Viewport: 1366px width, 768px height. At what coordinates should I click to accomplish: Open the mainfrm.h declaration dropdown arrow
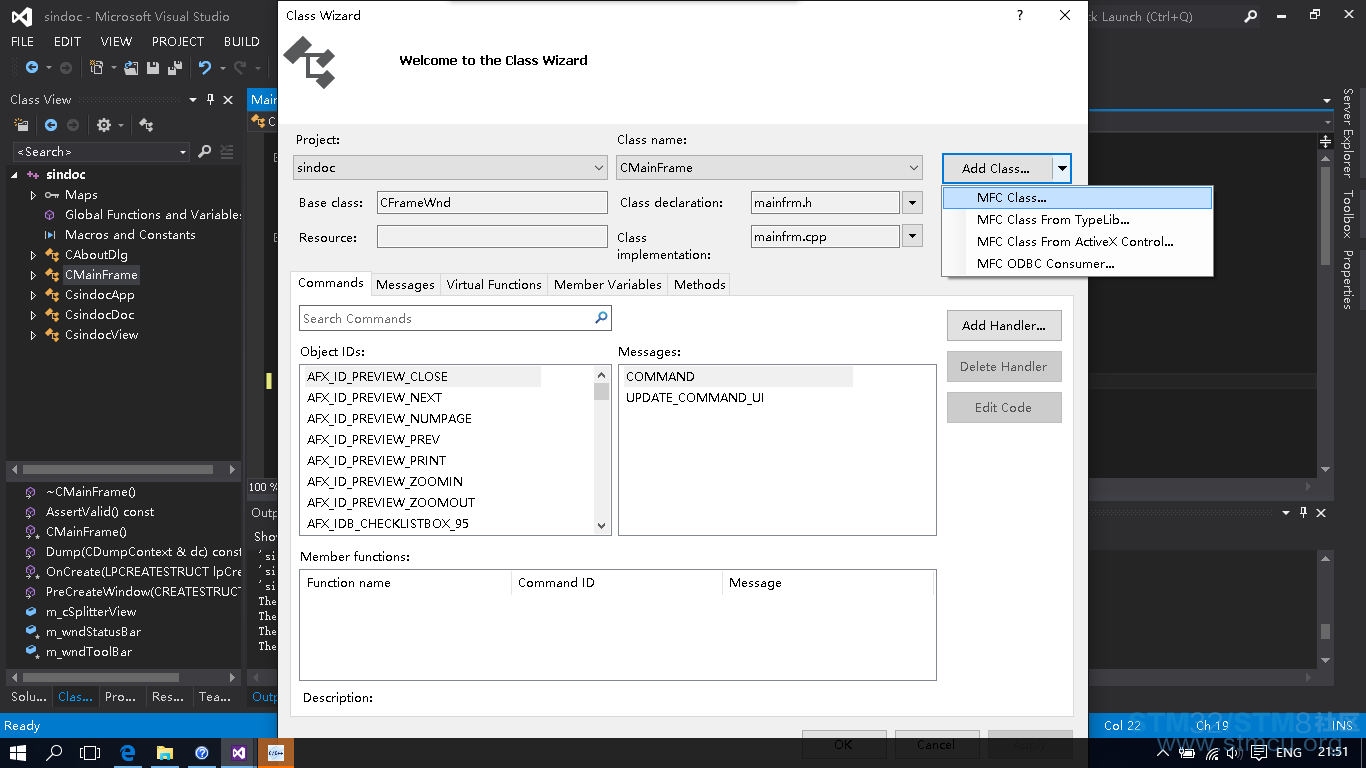point(912,203)
